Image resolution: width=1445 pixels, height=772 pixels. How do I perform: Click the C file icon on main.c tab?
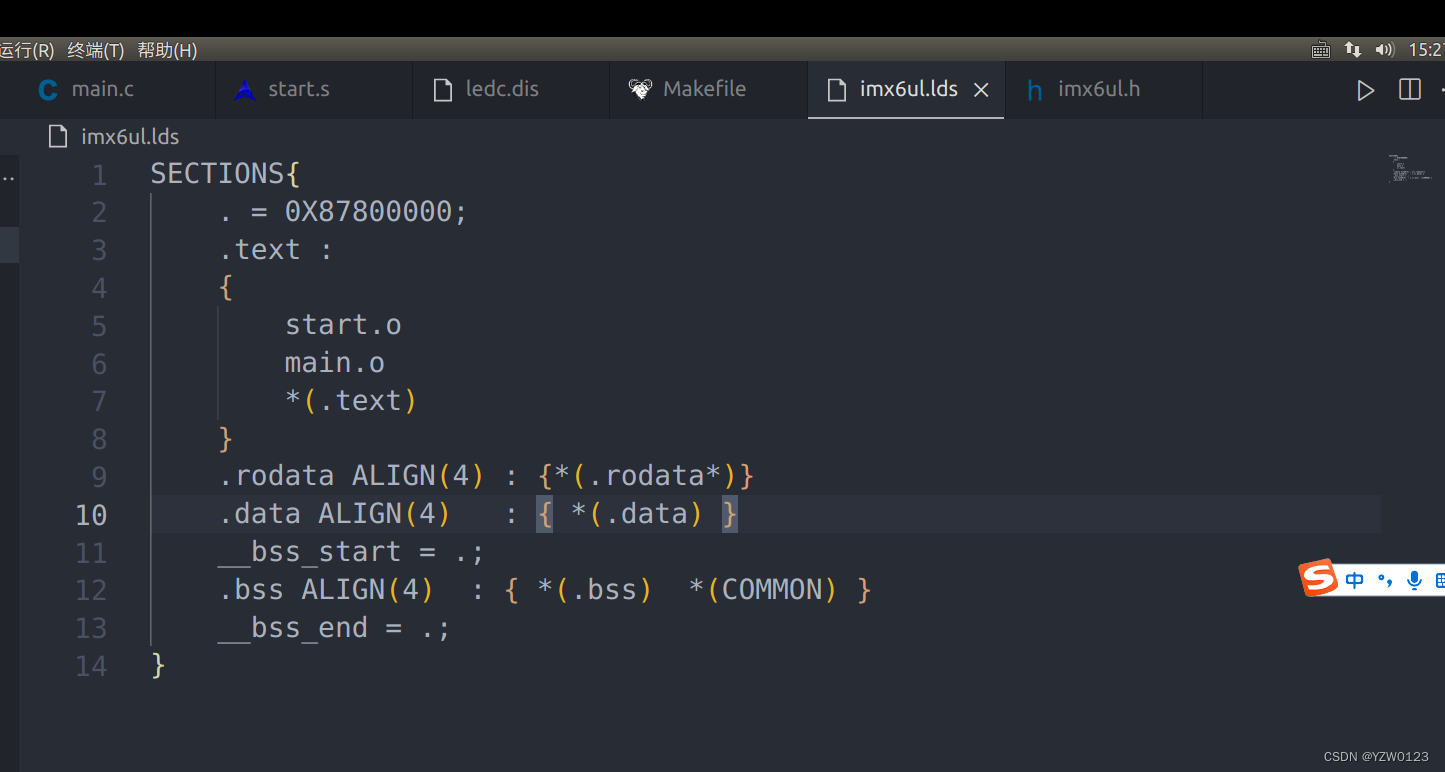click(x=48, y=90)
